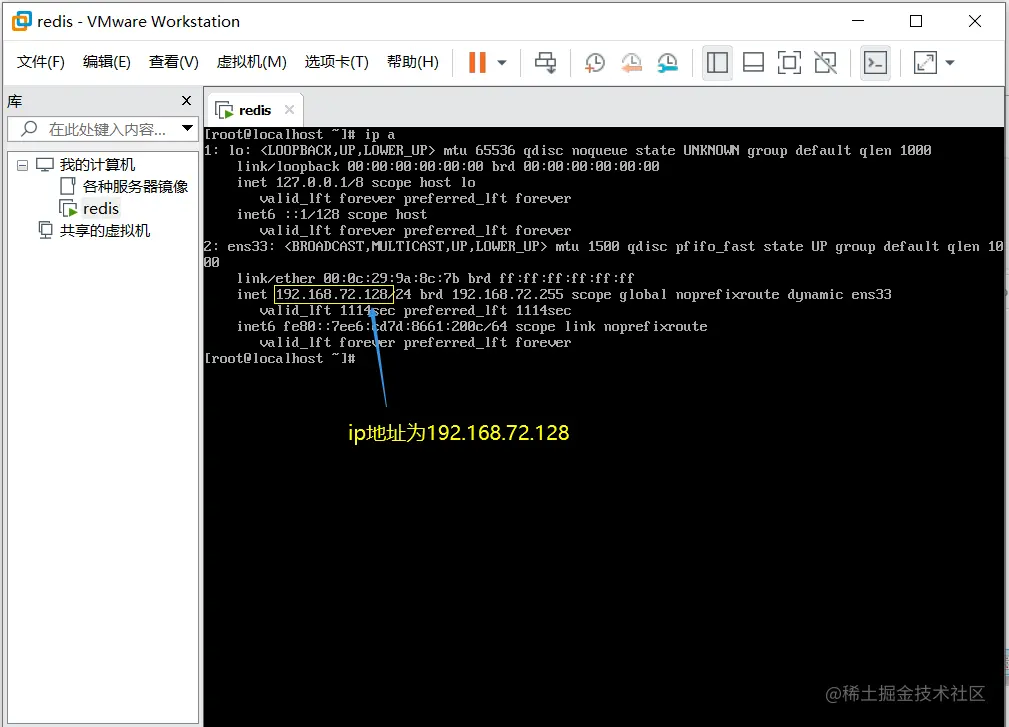Minimize the VMware Workstation window

(x=858, y=21)
